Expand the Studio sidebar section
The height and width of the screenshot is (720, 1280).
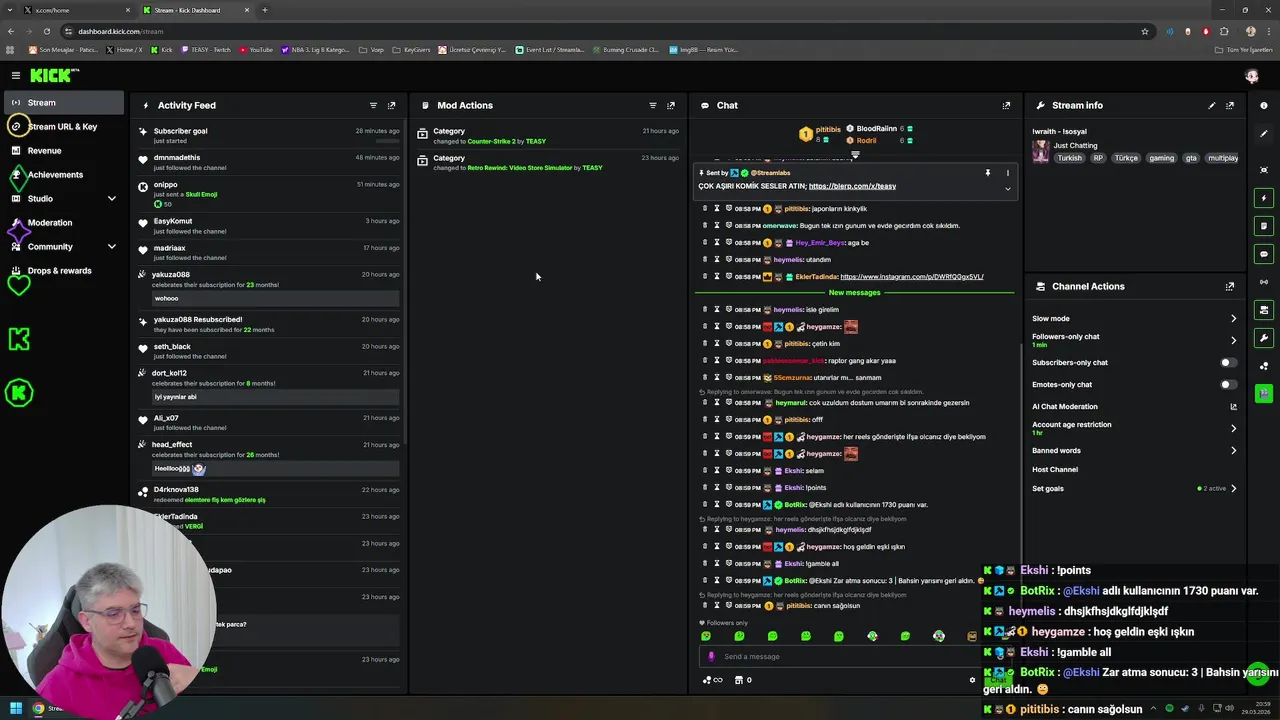pyautogui.click(x=111, y=199)
